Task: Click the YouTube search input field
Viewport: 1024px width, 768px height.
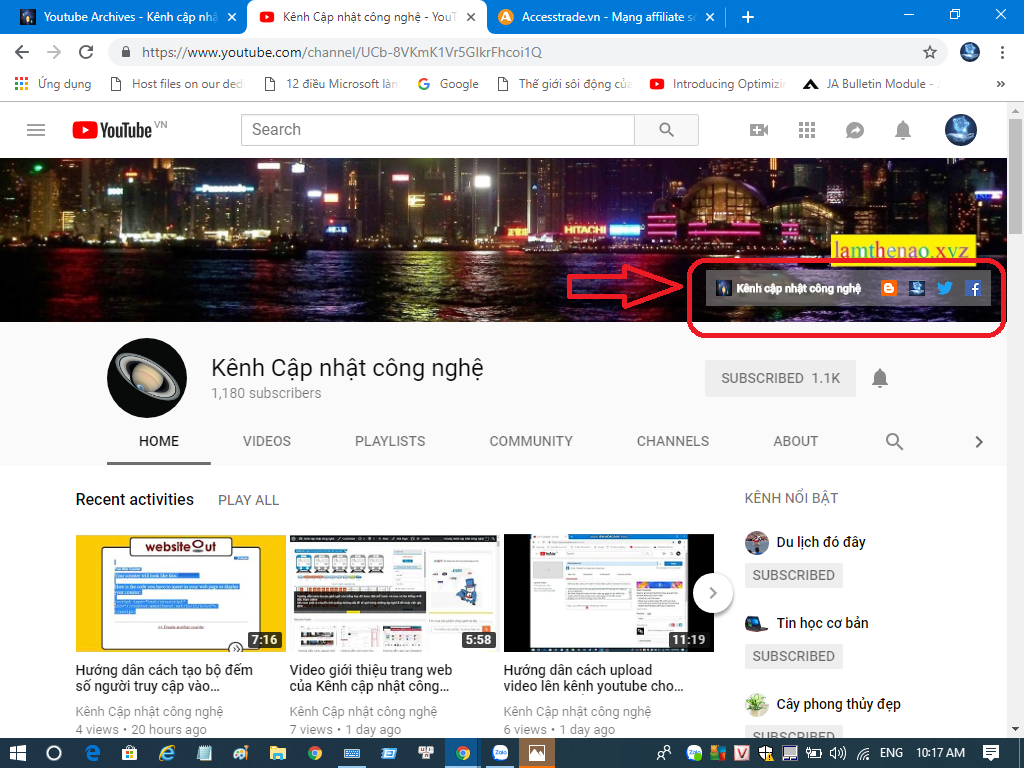Action: (437, 130)
